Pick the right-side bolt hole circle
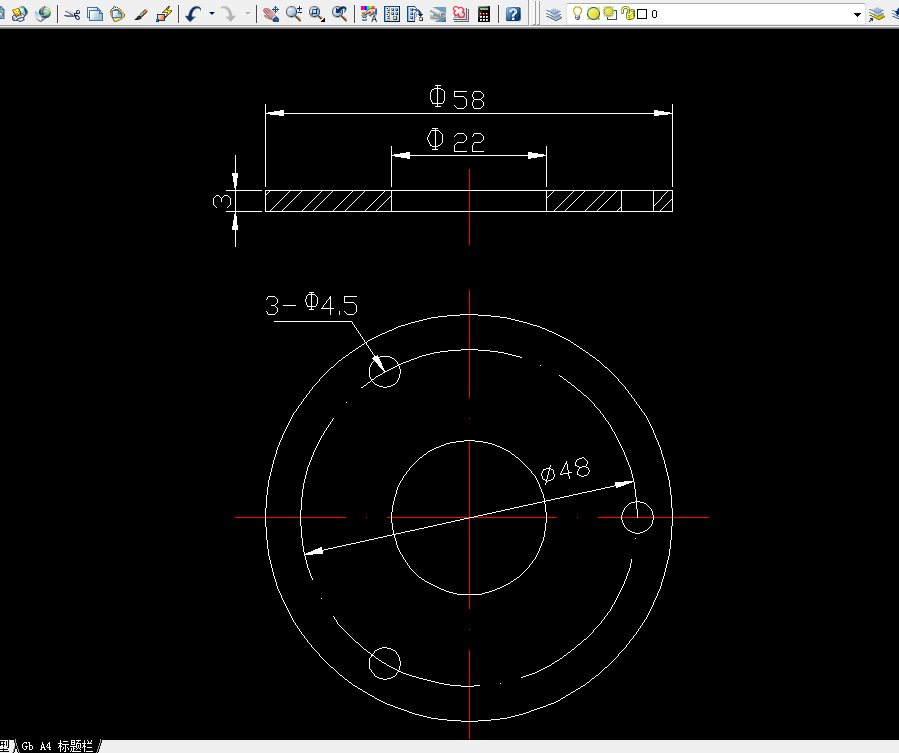Screen dimensions: 899x753 click(638, 517)
